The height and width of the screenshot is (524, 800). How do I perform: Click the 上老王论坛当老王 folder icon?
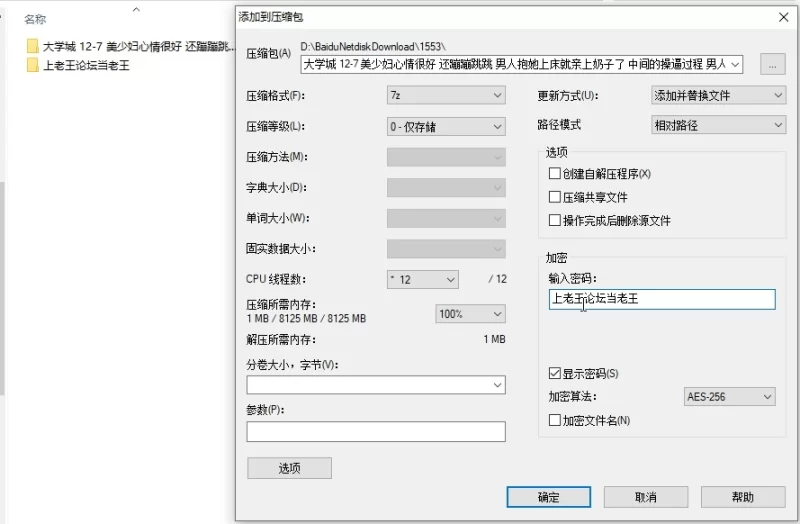tap(33, 65)
